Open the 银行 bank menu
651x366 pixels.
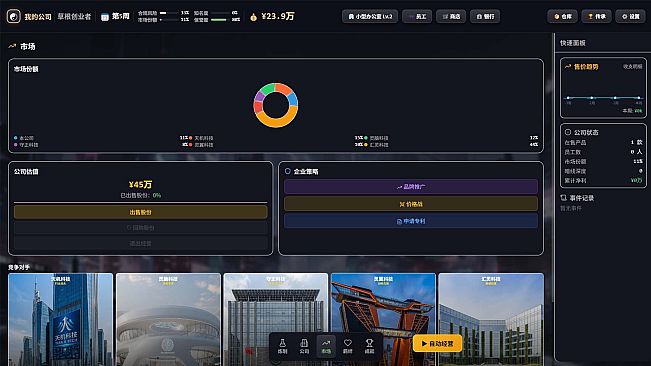[485, 17]
